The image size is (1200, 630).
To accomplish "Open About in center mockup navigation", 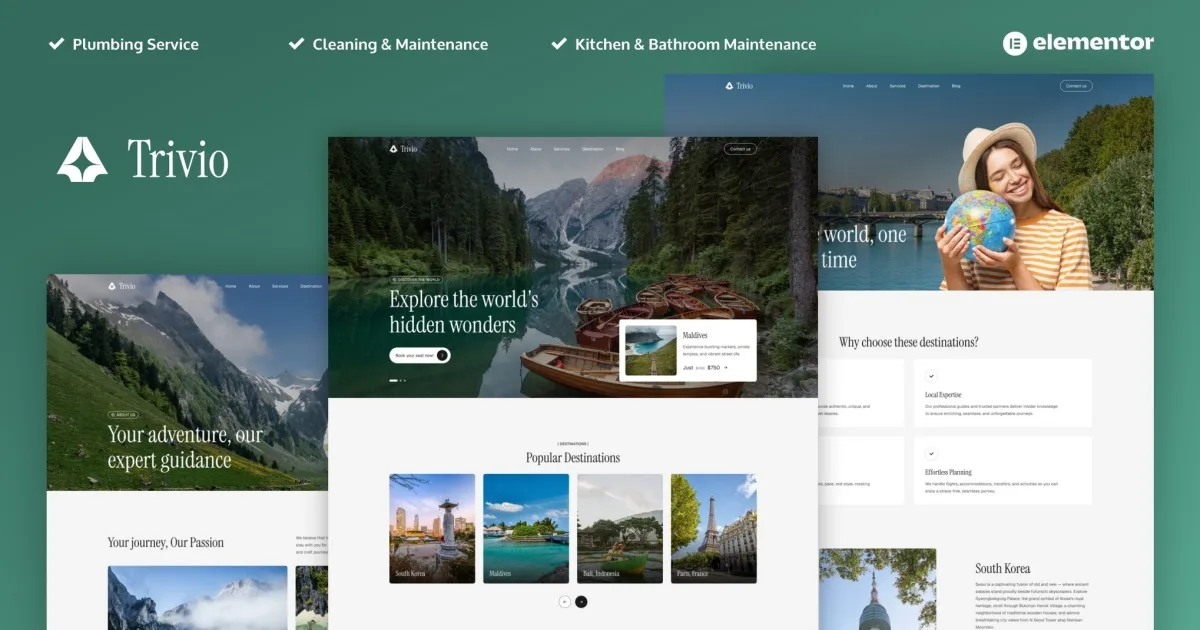I will pyautogui.click(x=536, y=149).
